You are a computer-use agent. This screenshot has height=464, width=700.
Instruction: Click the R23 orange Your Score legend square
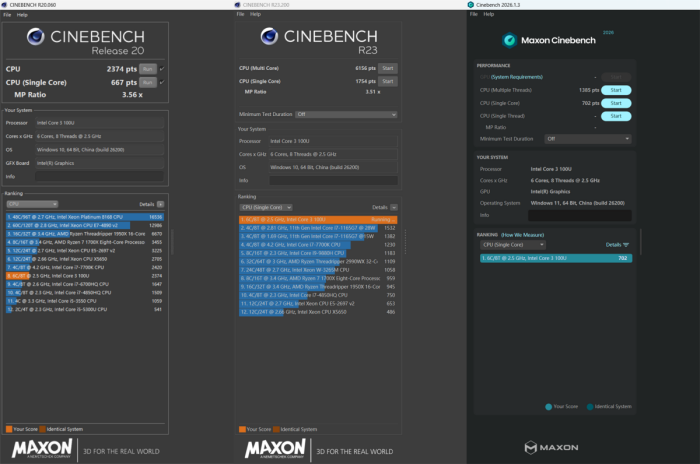(x=242, y=429)
